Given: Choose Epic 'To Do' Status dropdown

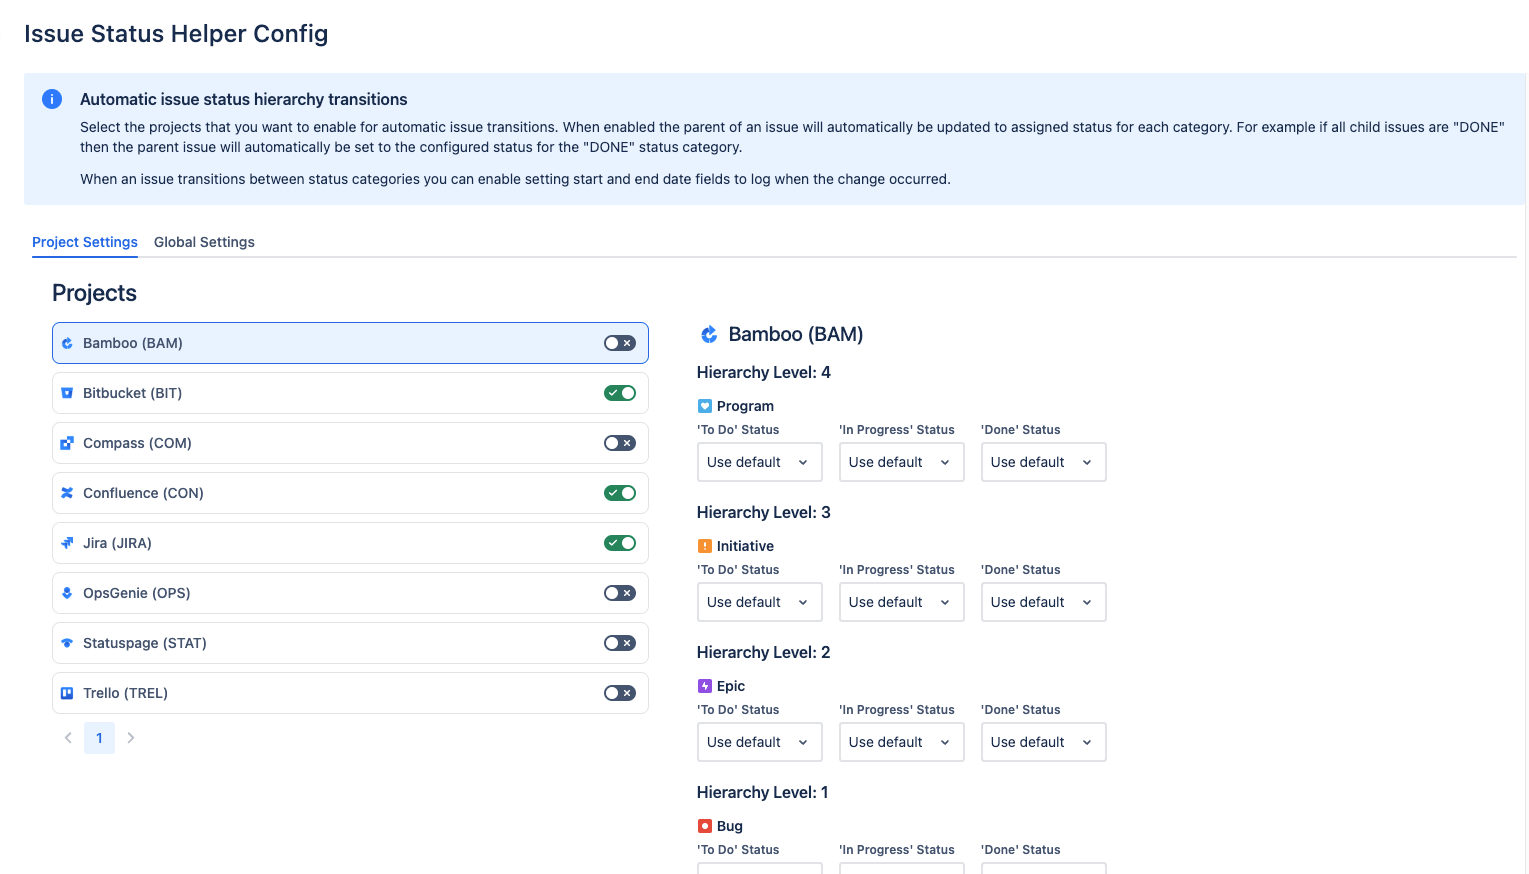Looking at the screenshot, I should 759,742.
